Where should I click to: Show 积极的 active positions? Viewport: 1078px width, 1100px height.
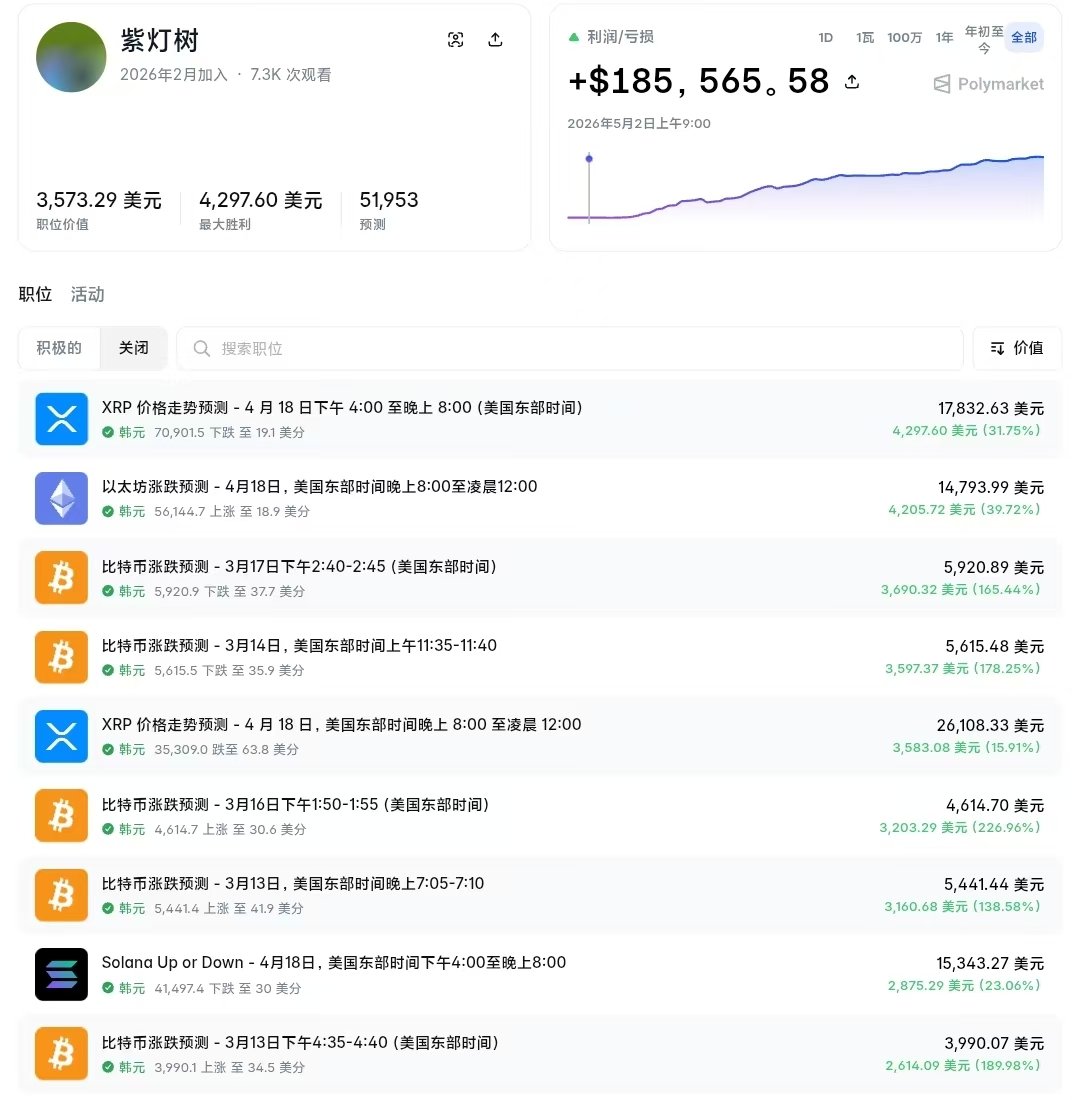[59, 348]
